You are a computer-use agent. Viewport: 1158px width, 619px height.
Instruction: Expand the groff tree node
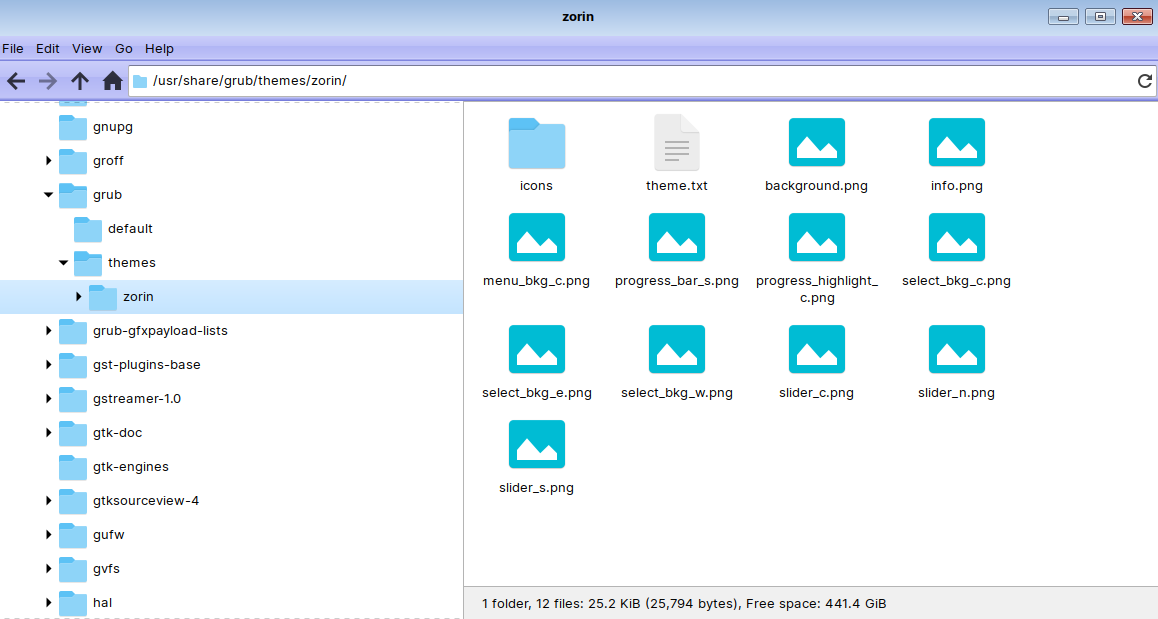(48, 161)
